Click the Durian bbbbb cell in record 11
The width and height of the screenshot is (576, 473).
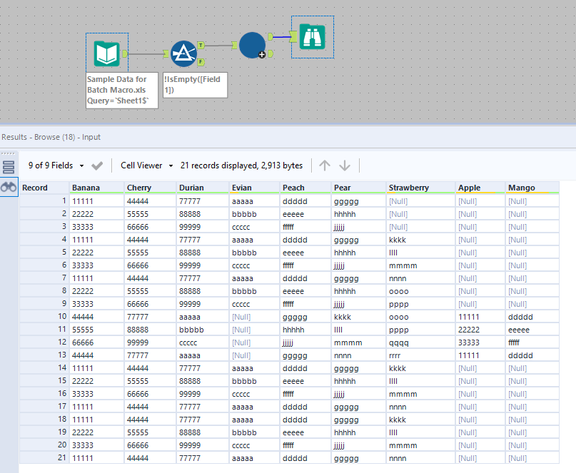point(203,330)
